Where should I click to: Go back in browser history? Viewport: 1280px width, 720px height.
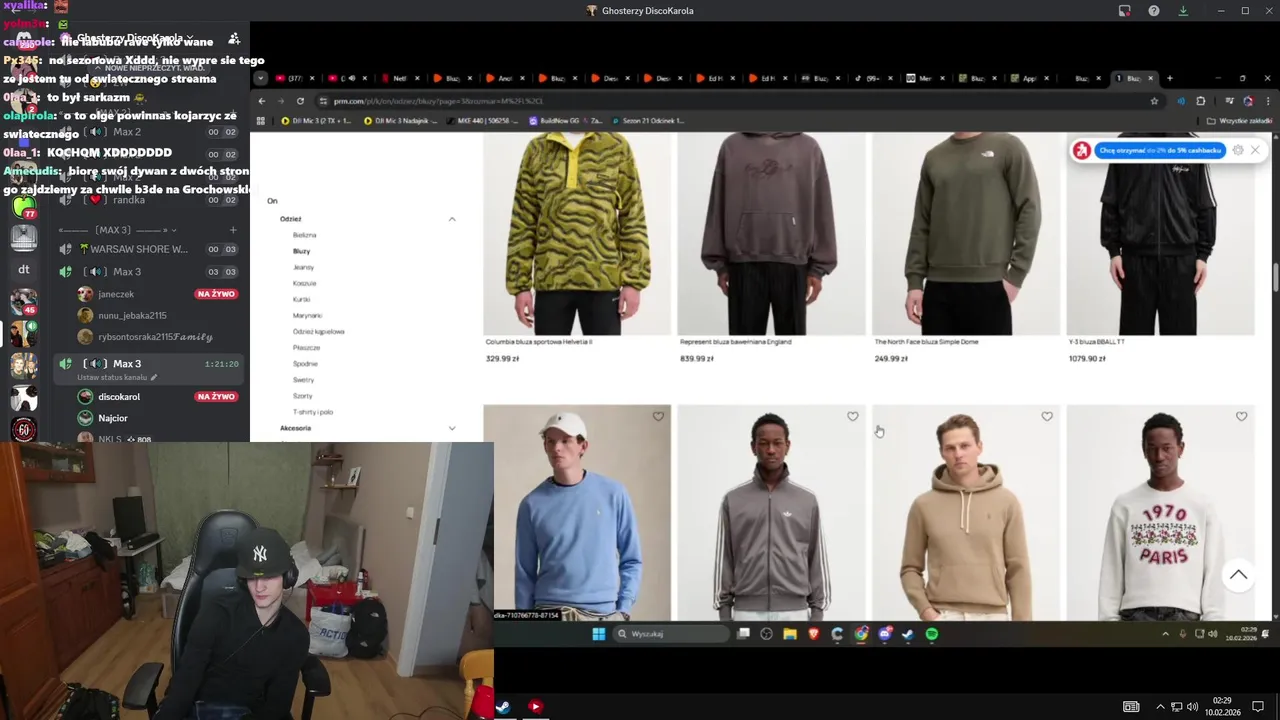pyautogui.click(x=262, y=101)
